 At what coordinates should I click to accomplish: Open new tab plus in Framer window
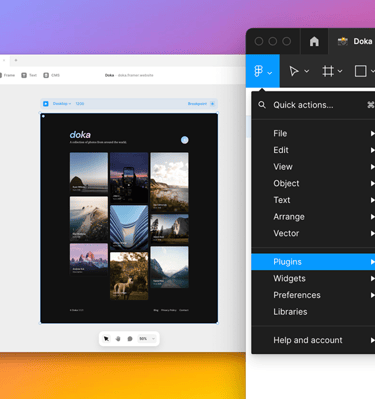pyautogui.click(x=16, y=60)
